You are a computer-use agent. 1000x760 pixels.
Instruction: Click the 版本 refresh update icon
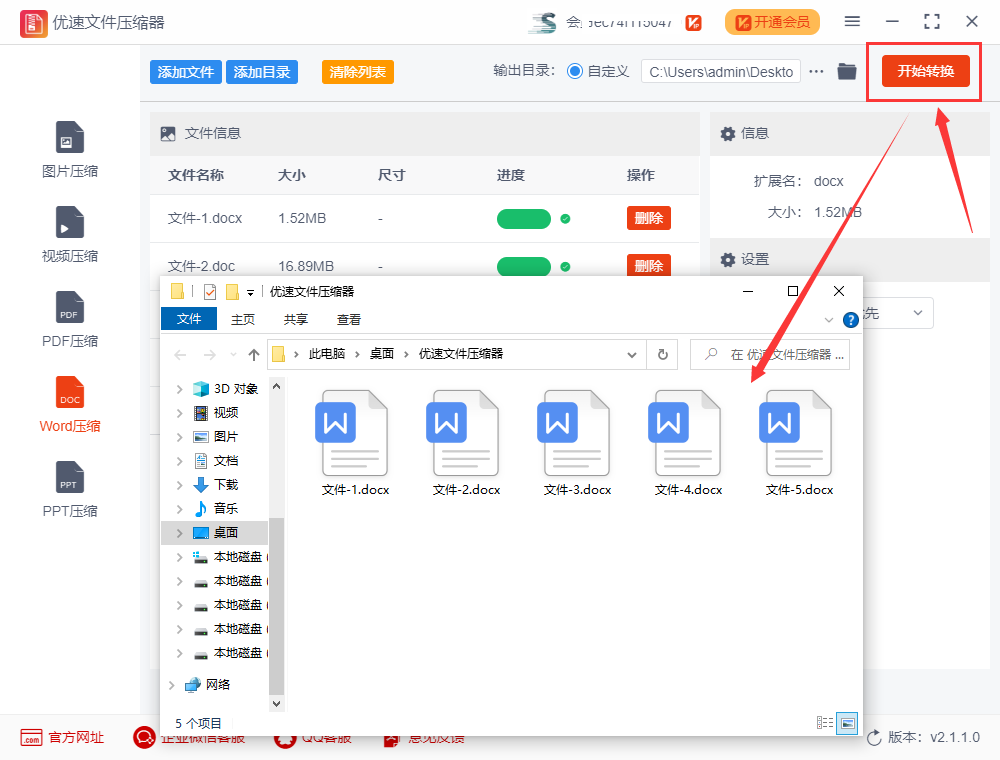874,738
